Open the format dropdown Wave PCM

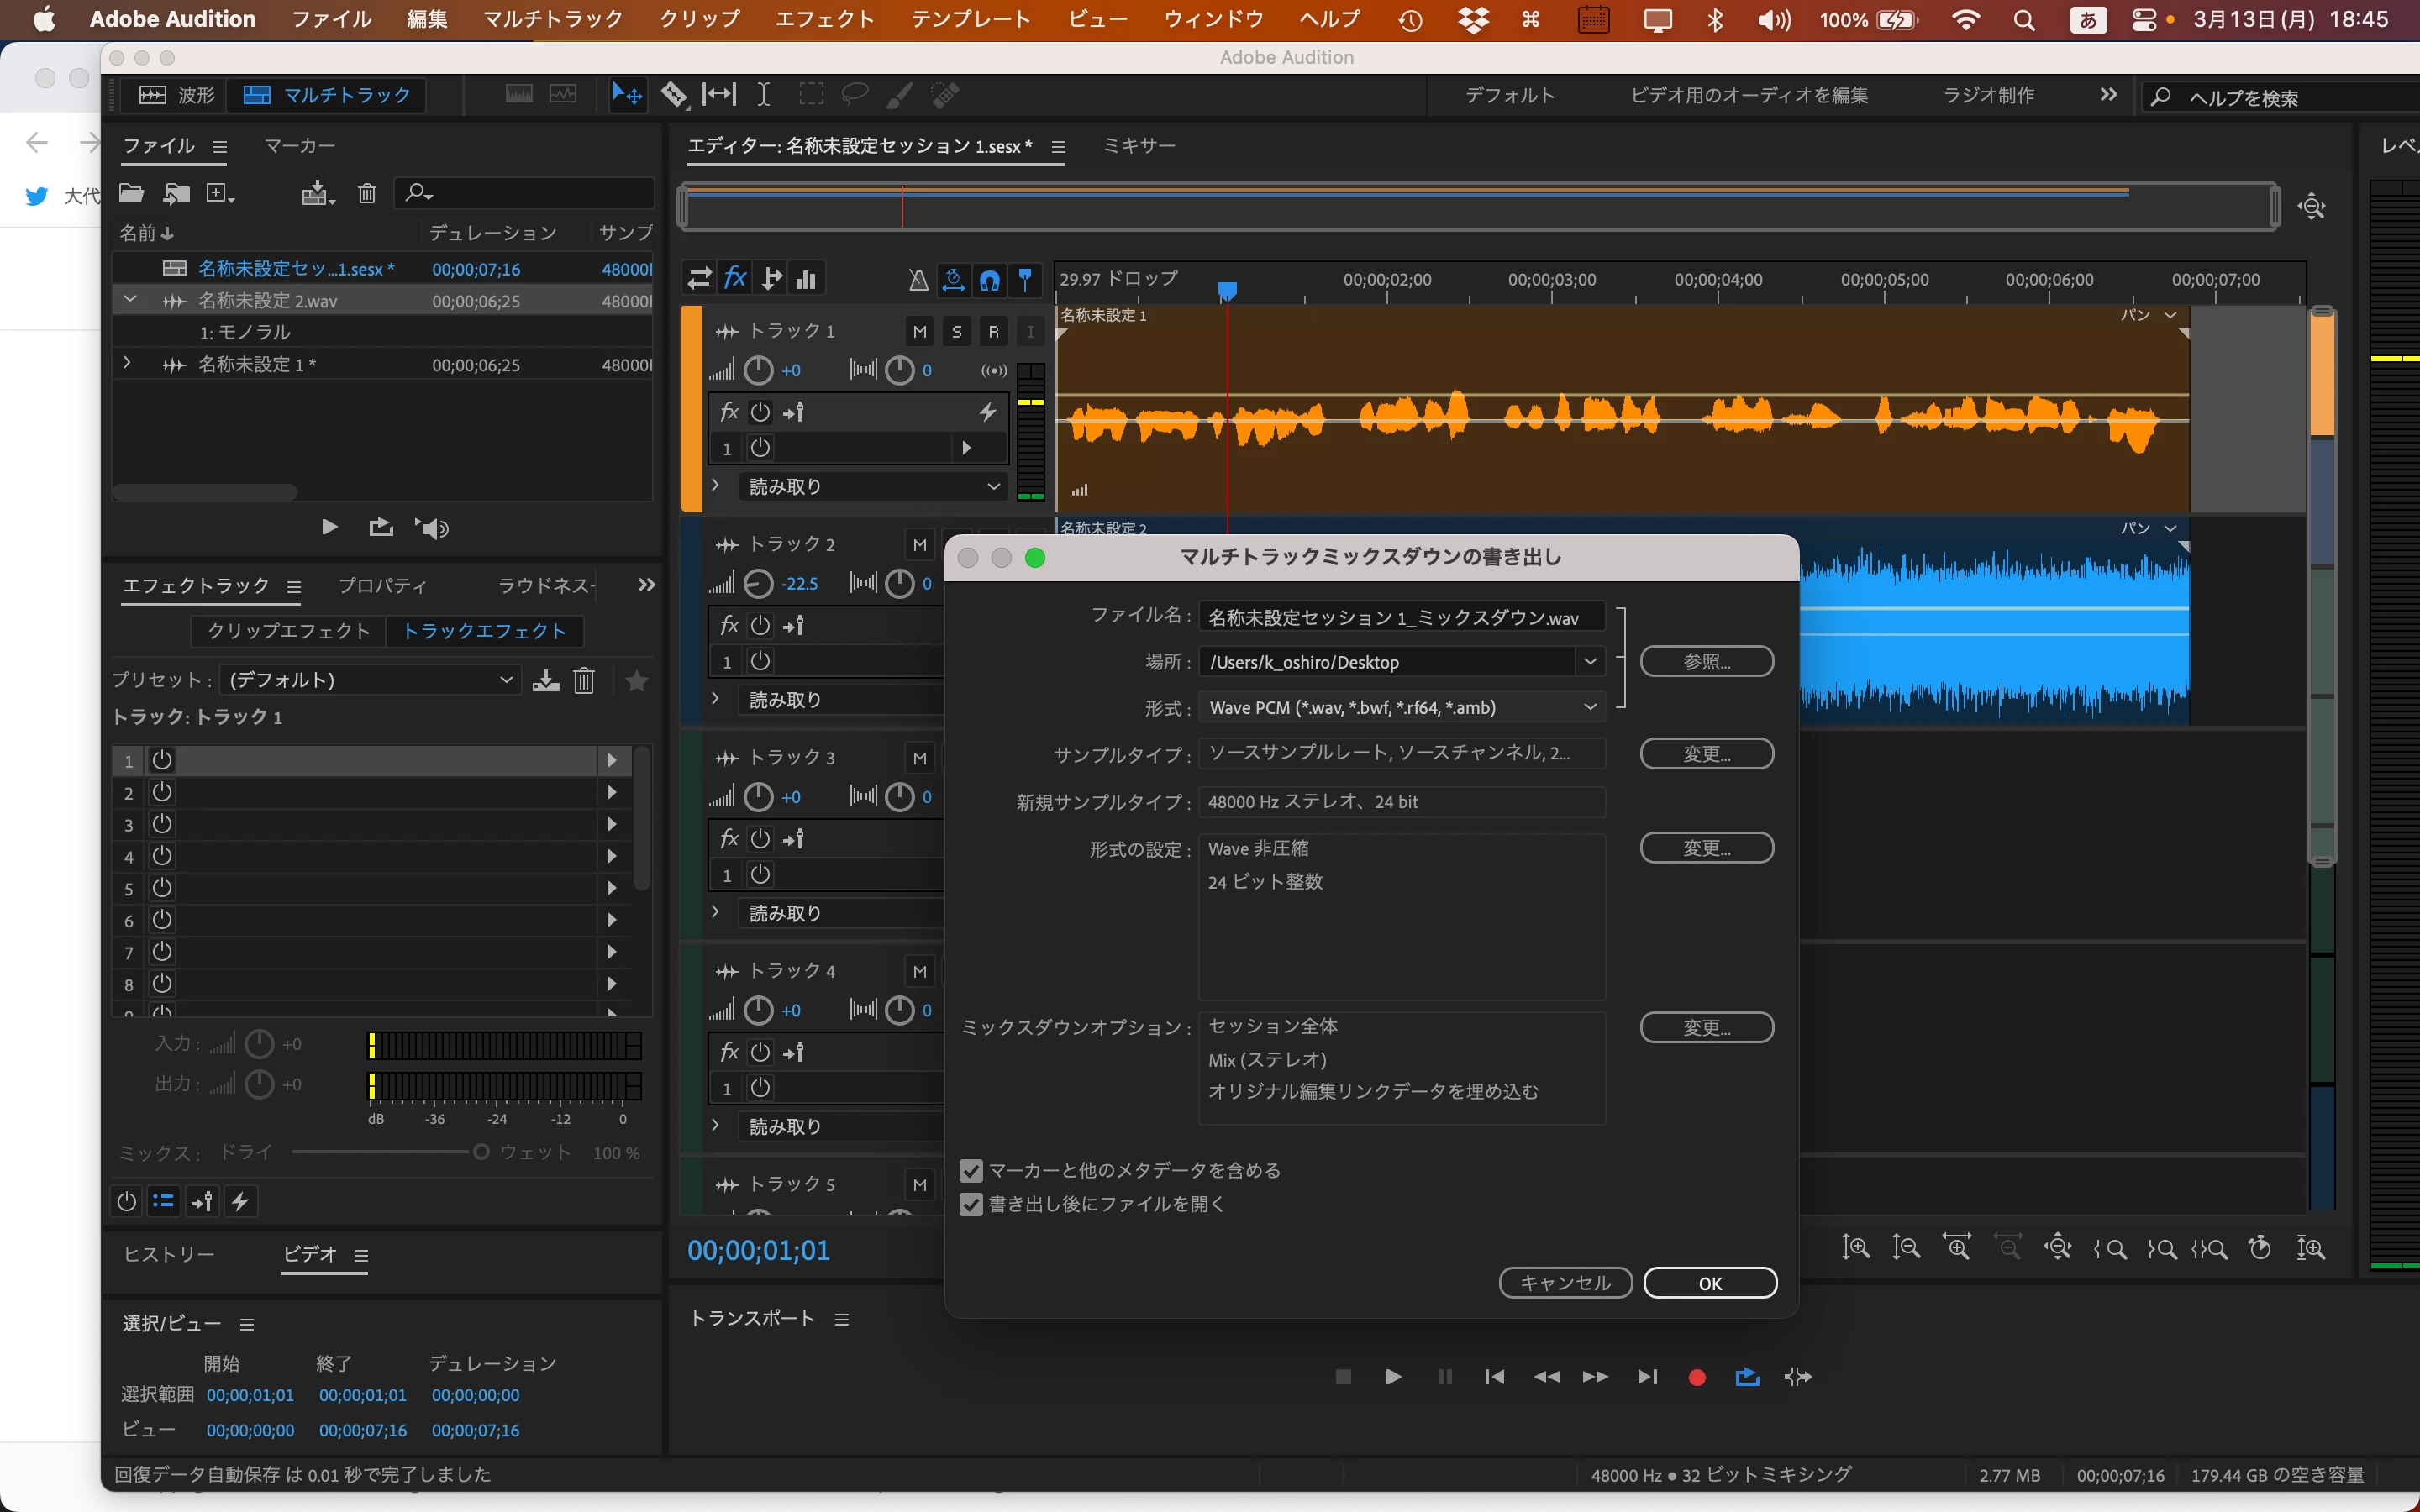click(1400, 707)
